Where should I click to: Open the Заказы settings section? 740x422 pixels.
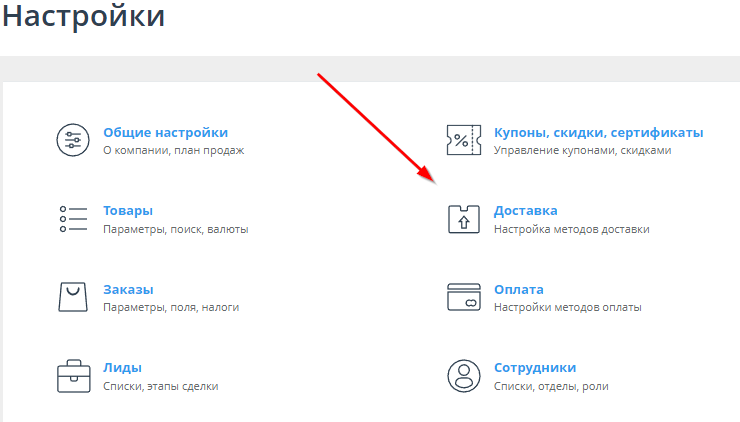tap(128, 289)
